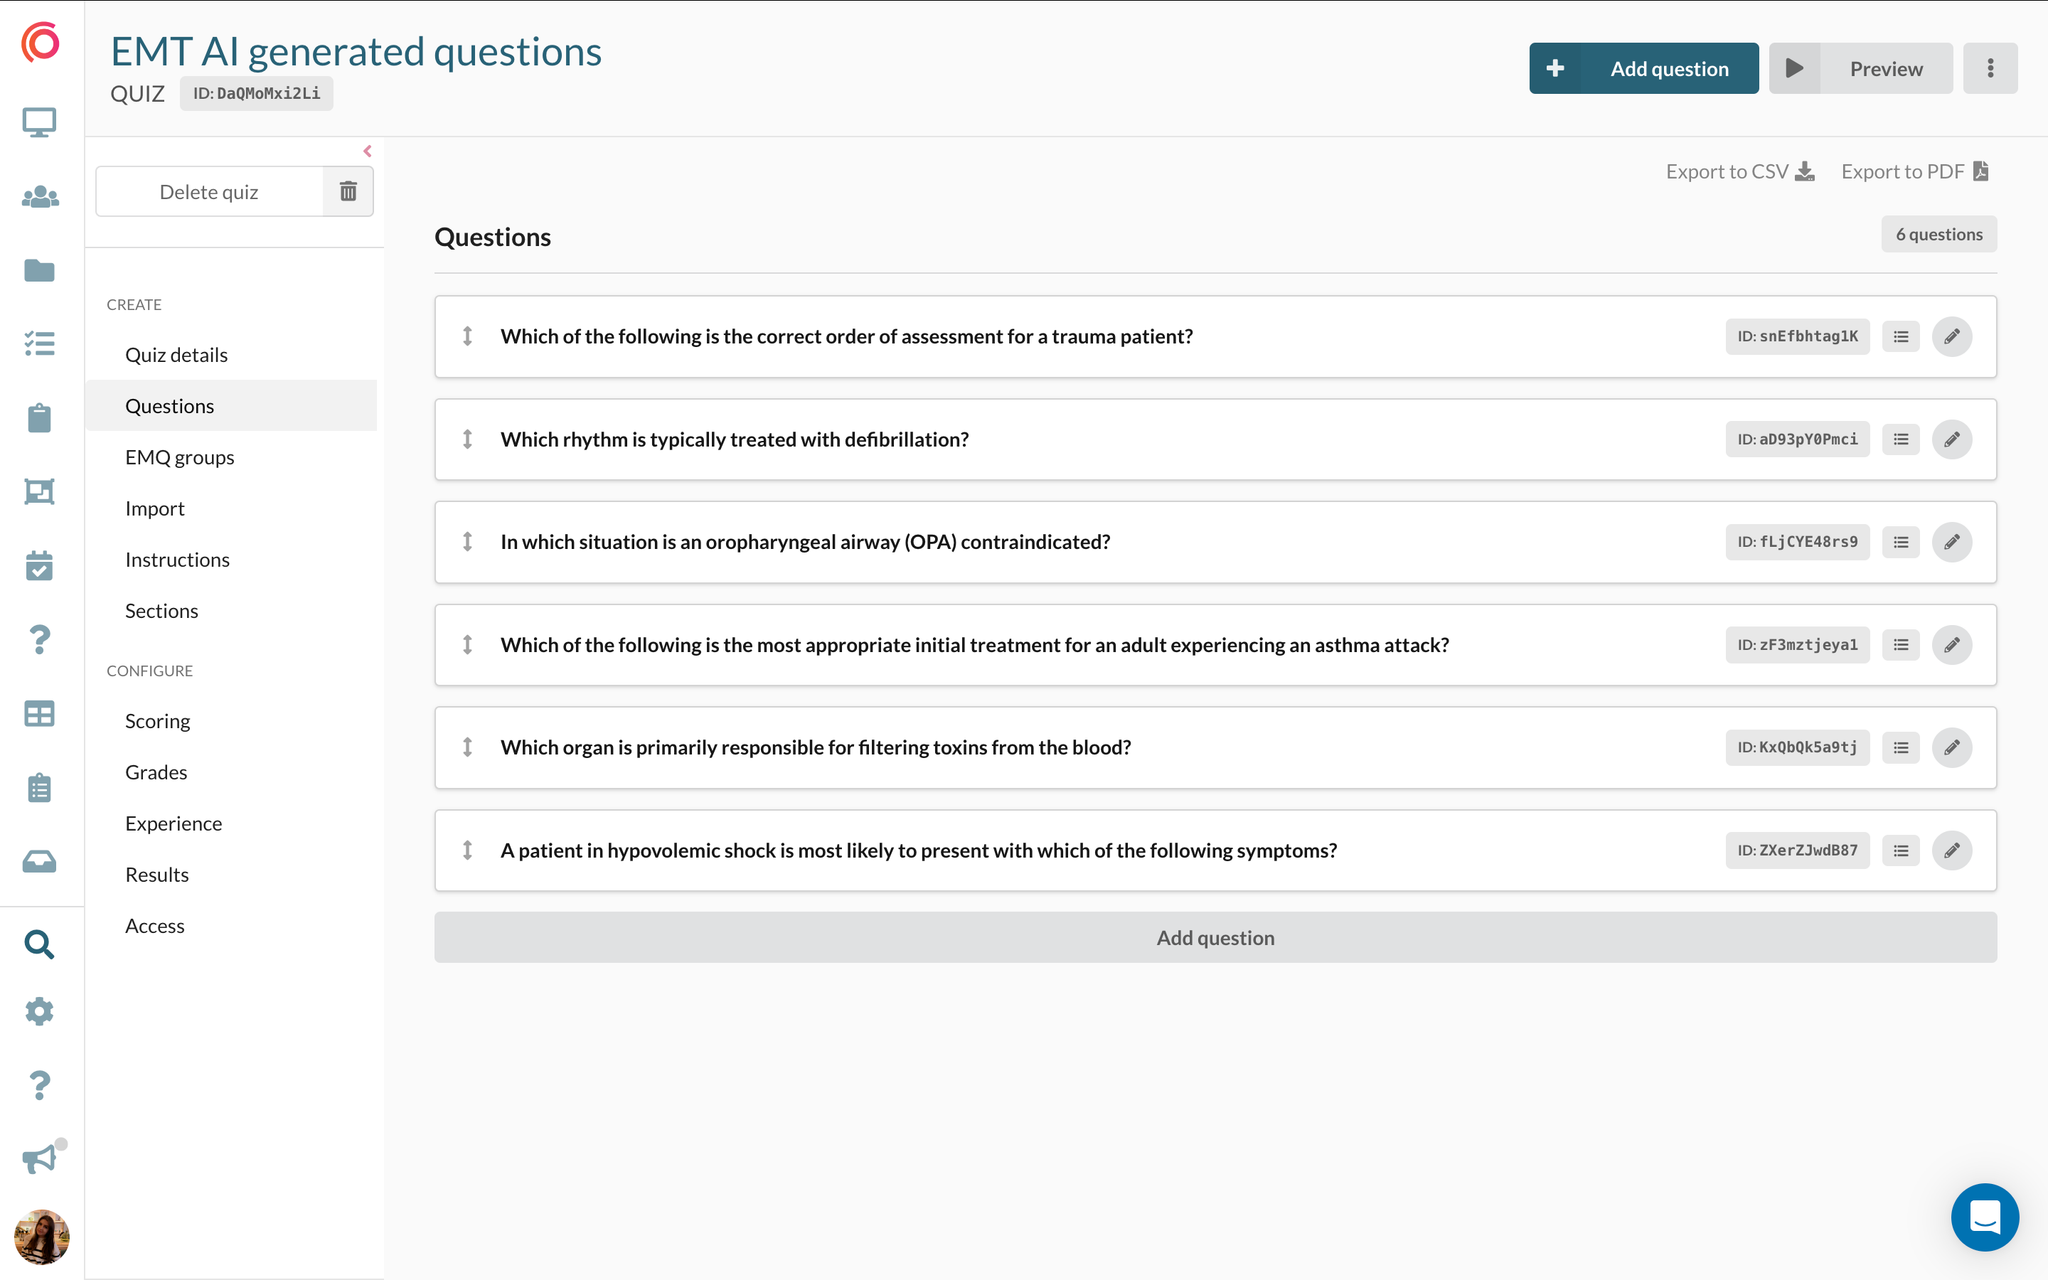
Task: Open answer options list for defibrillation question
Action: tap(1900, 439)
